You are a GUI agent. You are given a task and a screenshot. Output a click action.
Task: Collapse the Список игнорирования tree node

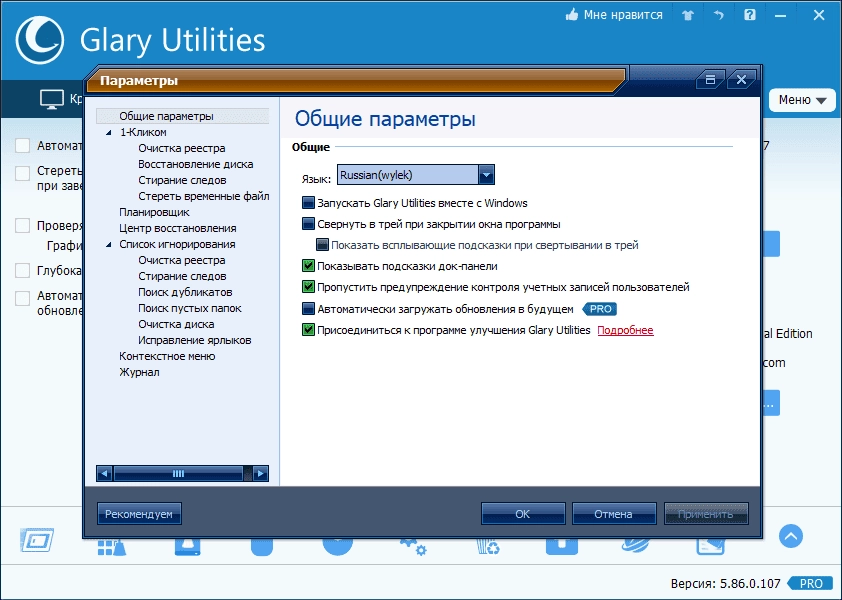(109, 244)
